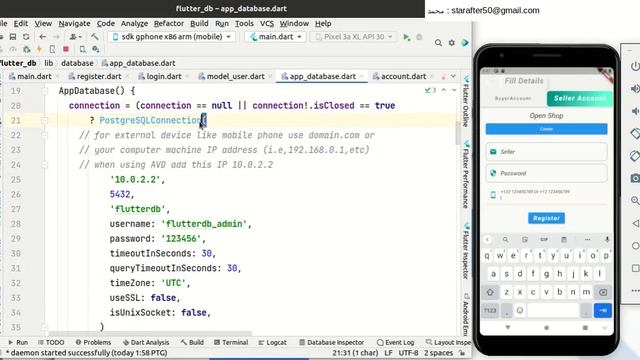Open IDE settings gear icon
Viewport: 640px width, 360px height.
(452, 42)
